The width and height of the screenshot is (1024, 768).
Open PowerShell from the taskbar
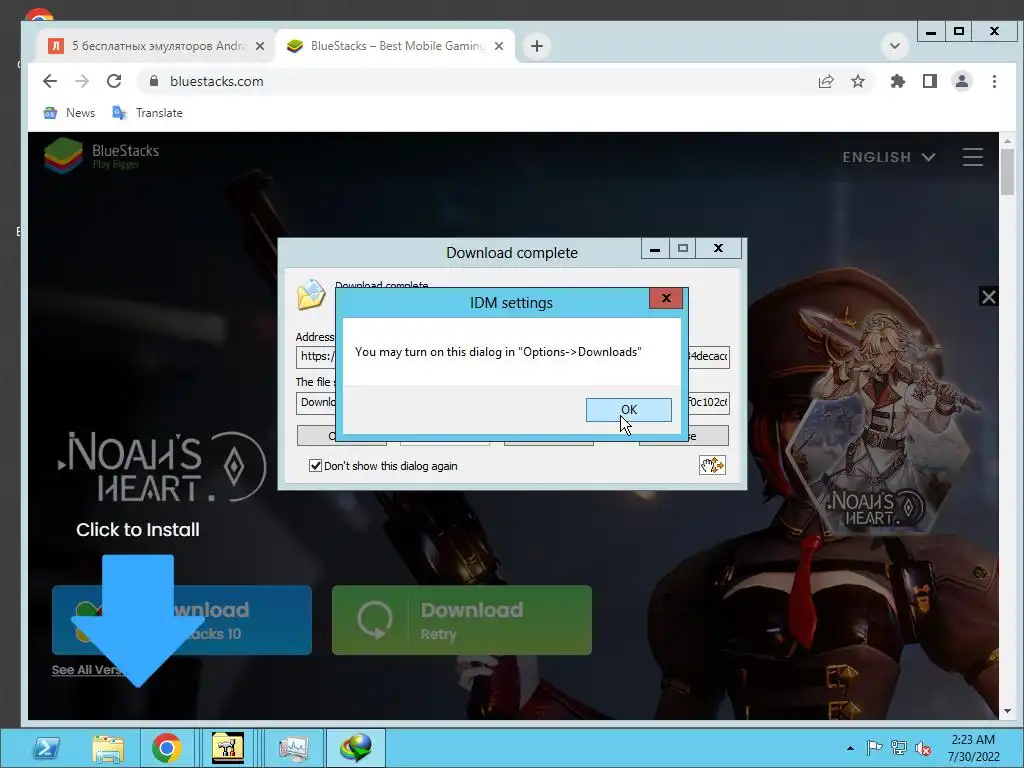click(46, 748)
